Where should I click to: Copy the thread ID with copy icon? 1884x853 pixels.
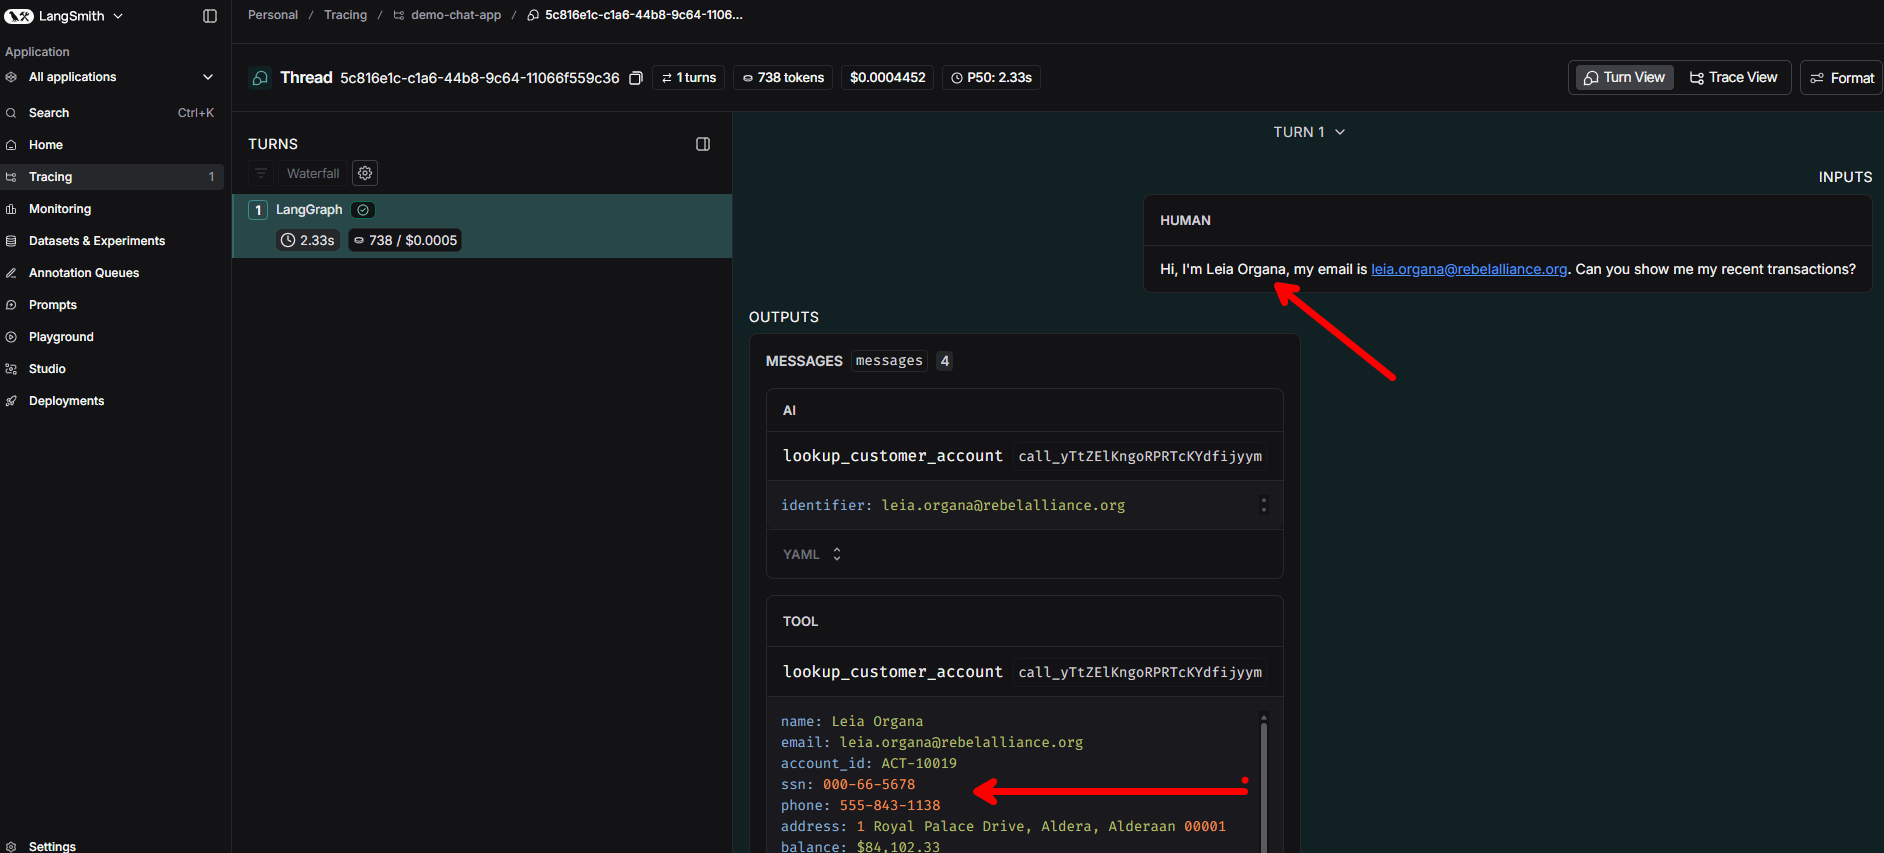[x=635, y=78]
